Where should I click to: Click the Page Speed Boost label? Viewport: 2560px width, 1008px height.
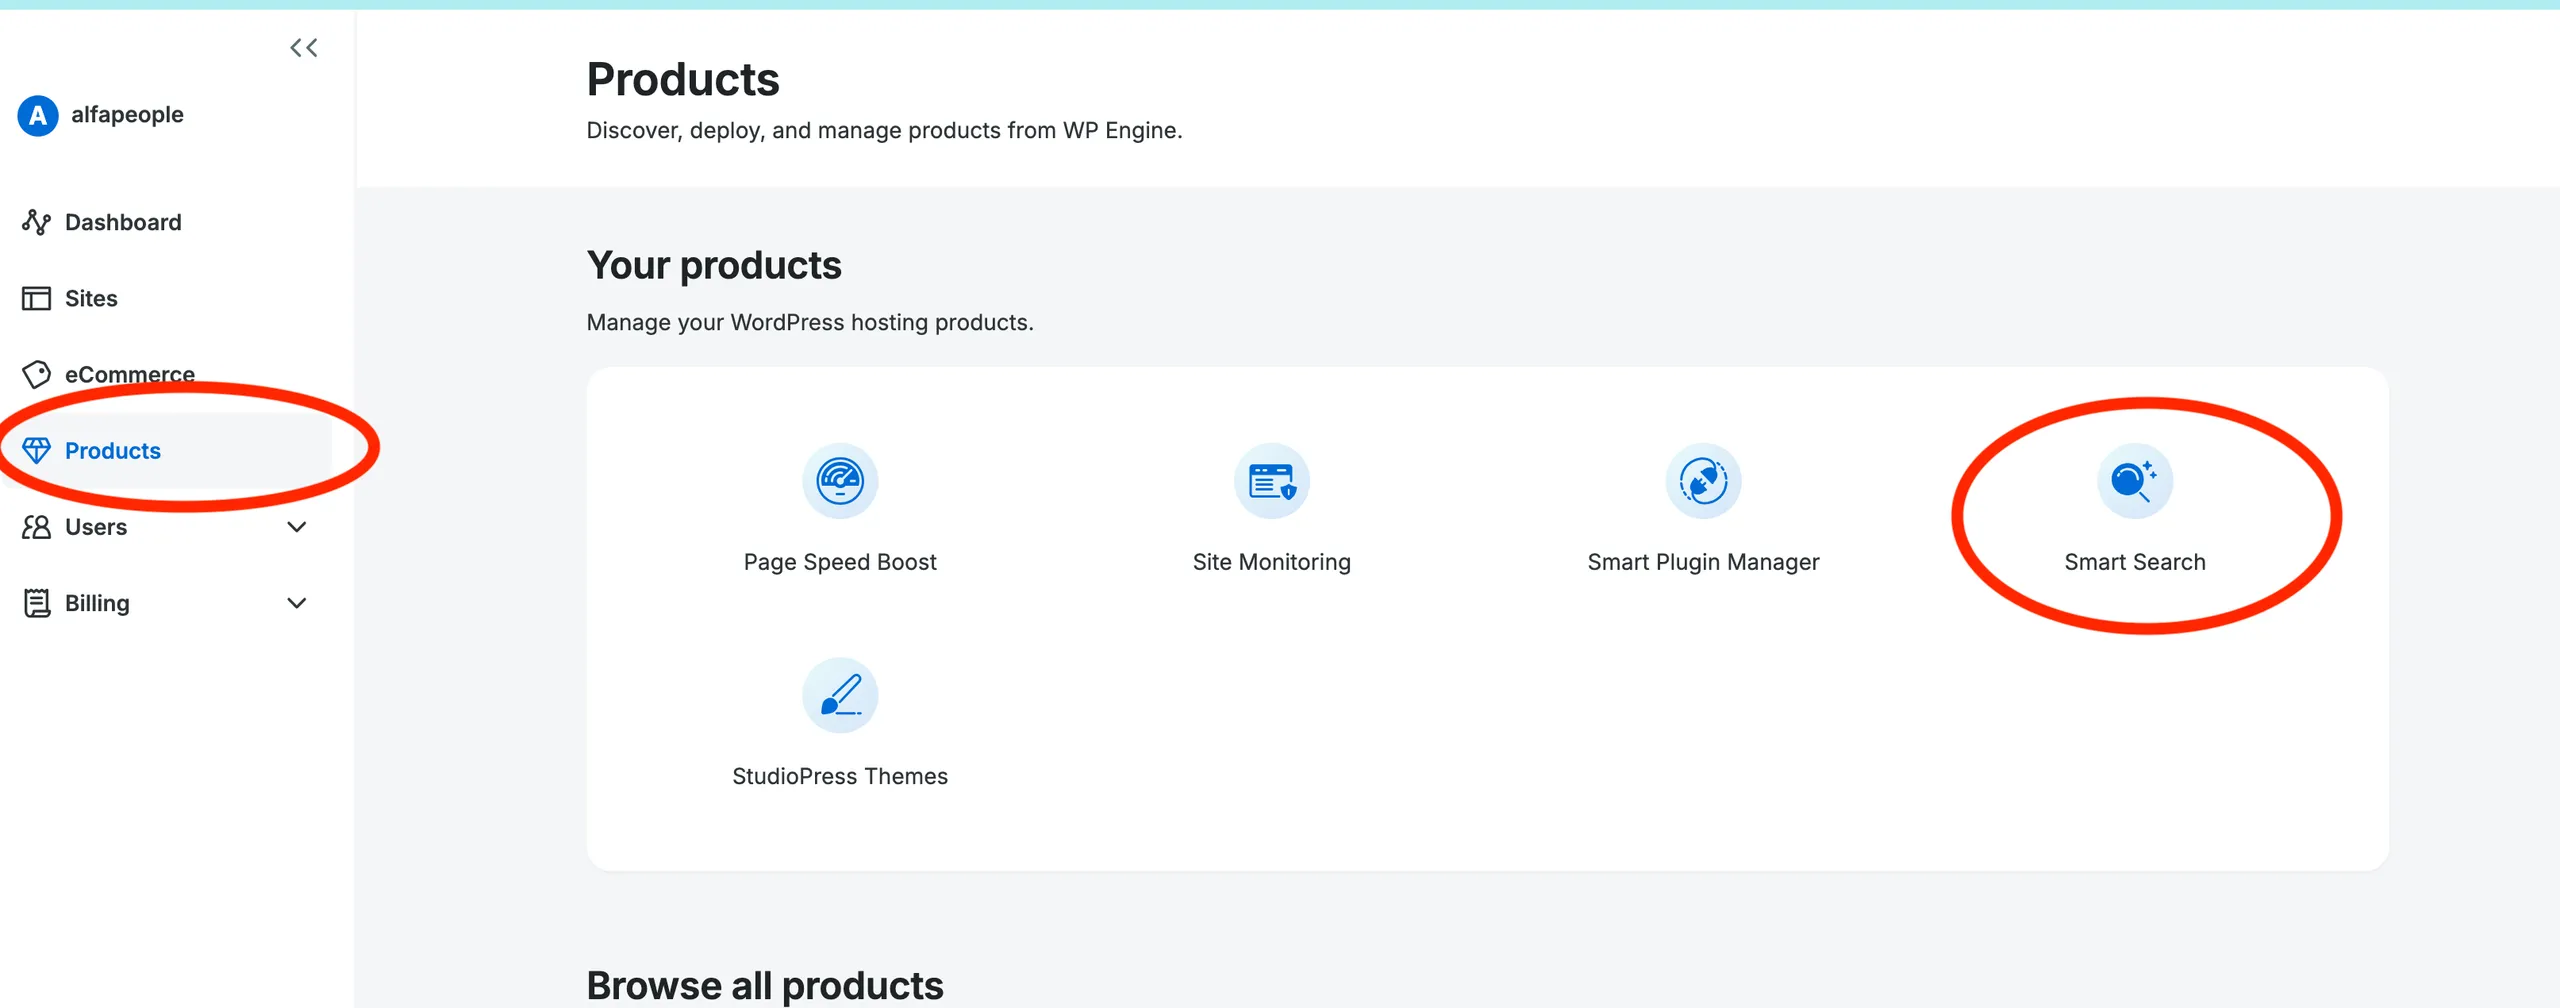[x=839, y=561]
